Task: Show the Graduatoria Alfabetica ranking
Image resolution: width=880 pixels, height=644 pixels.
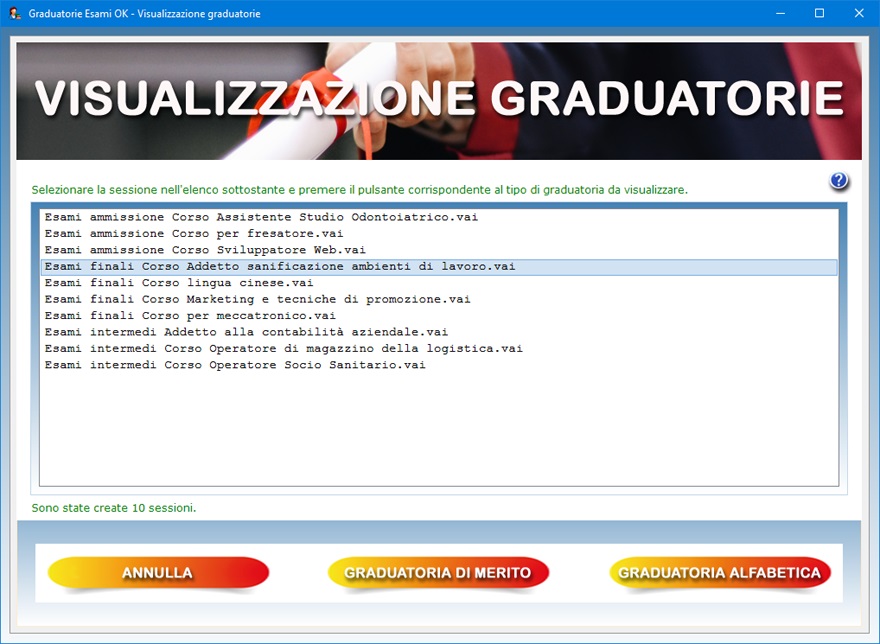Action: pos(719,573)
